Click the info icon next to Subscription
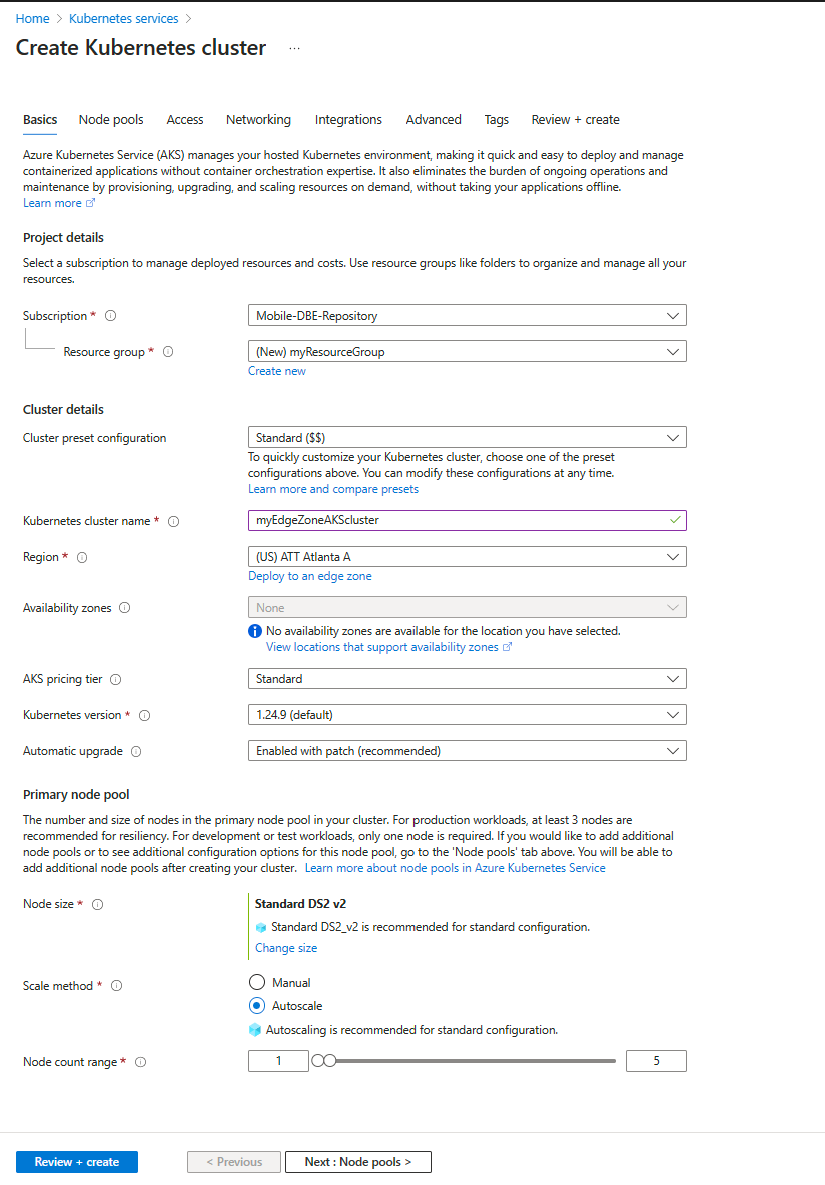The width and height of the screenshot is (825, 1185). pyautogui.click(x=111, y=316)
